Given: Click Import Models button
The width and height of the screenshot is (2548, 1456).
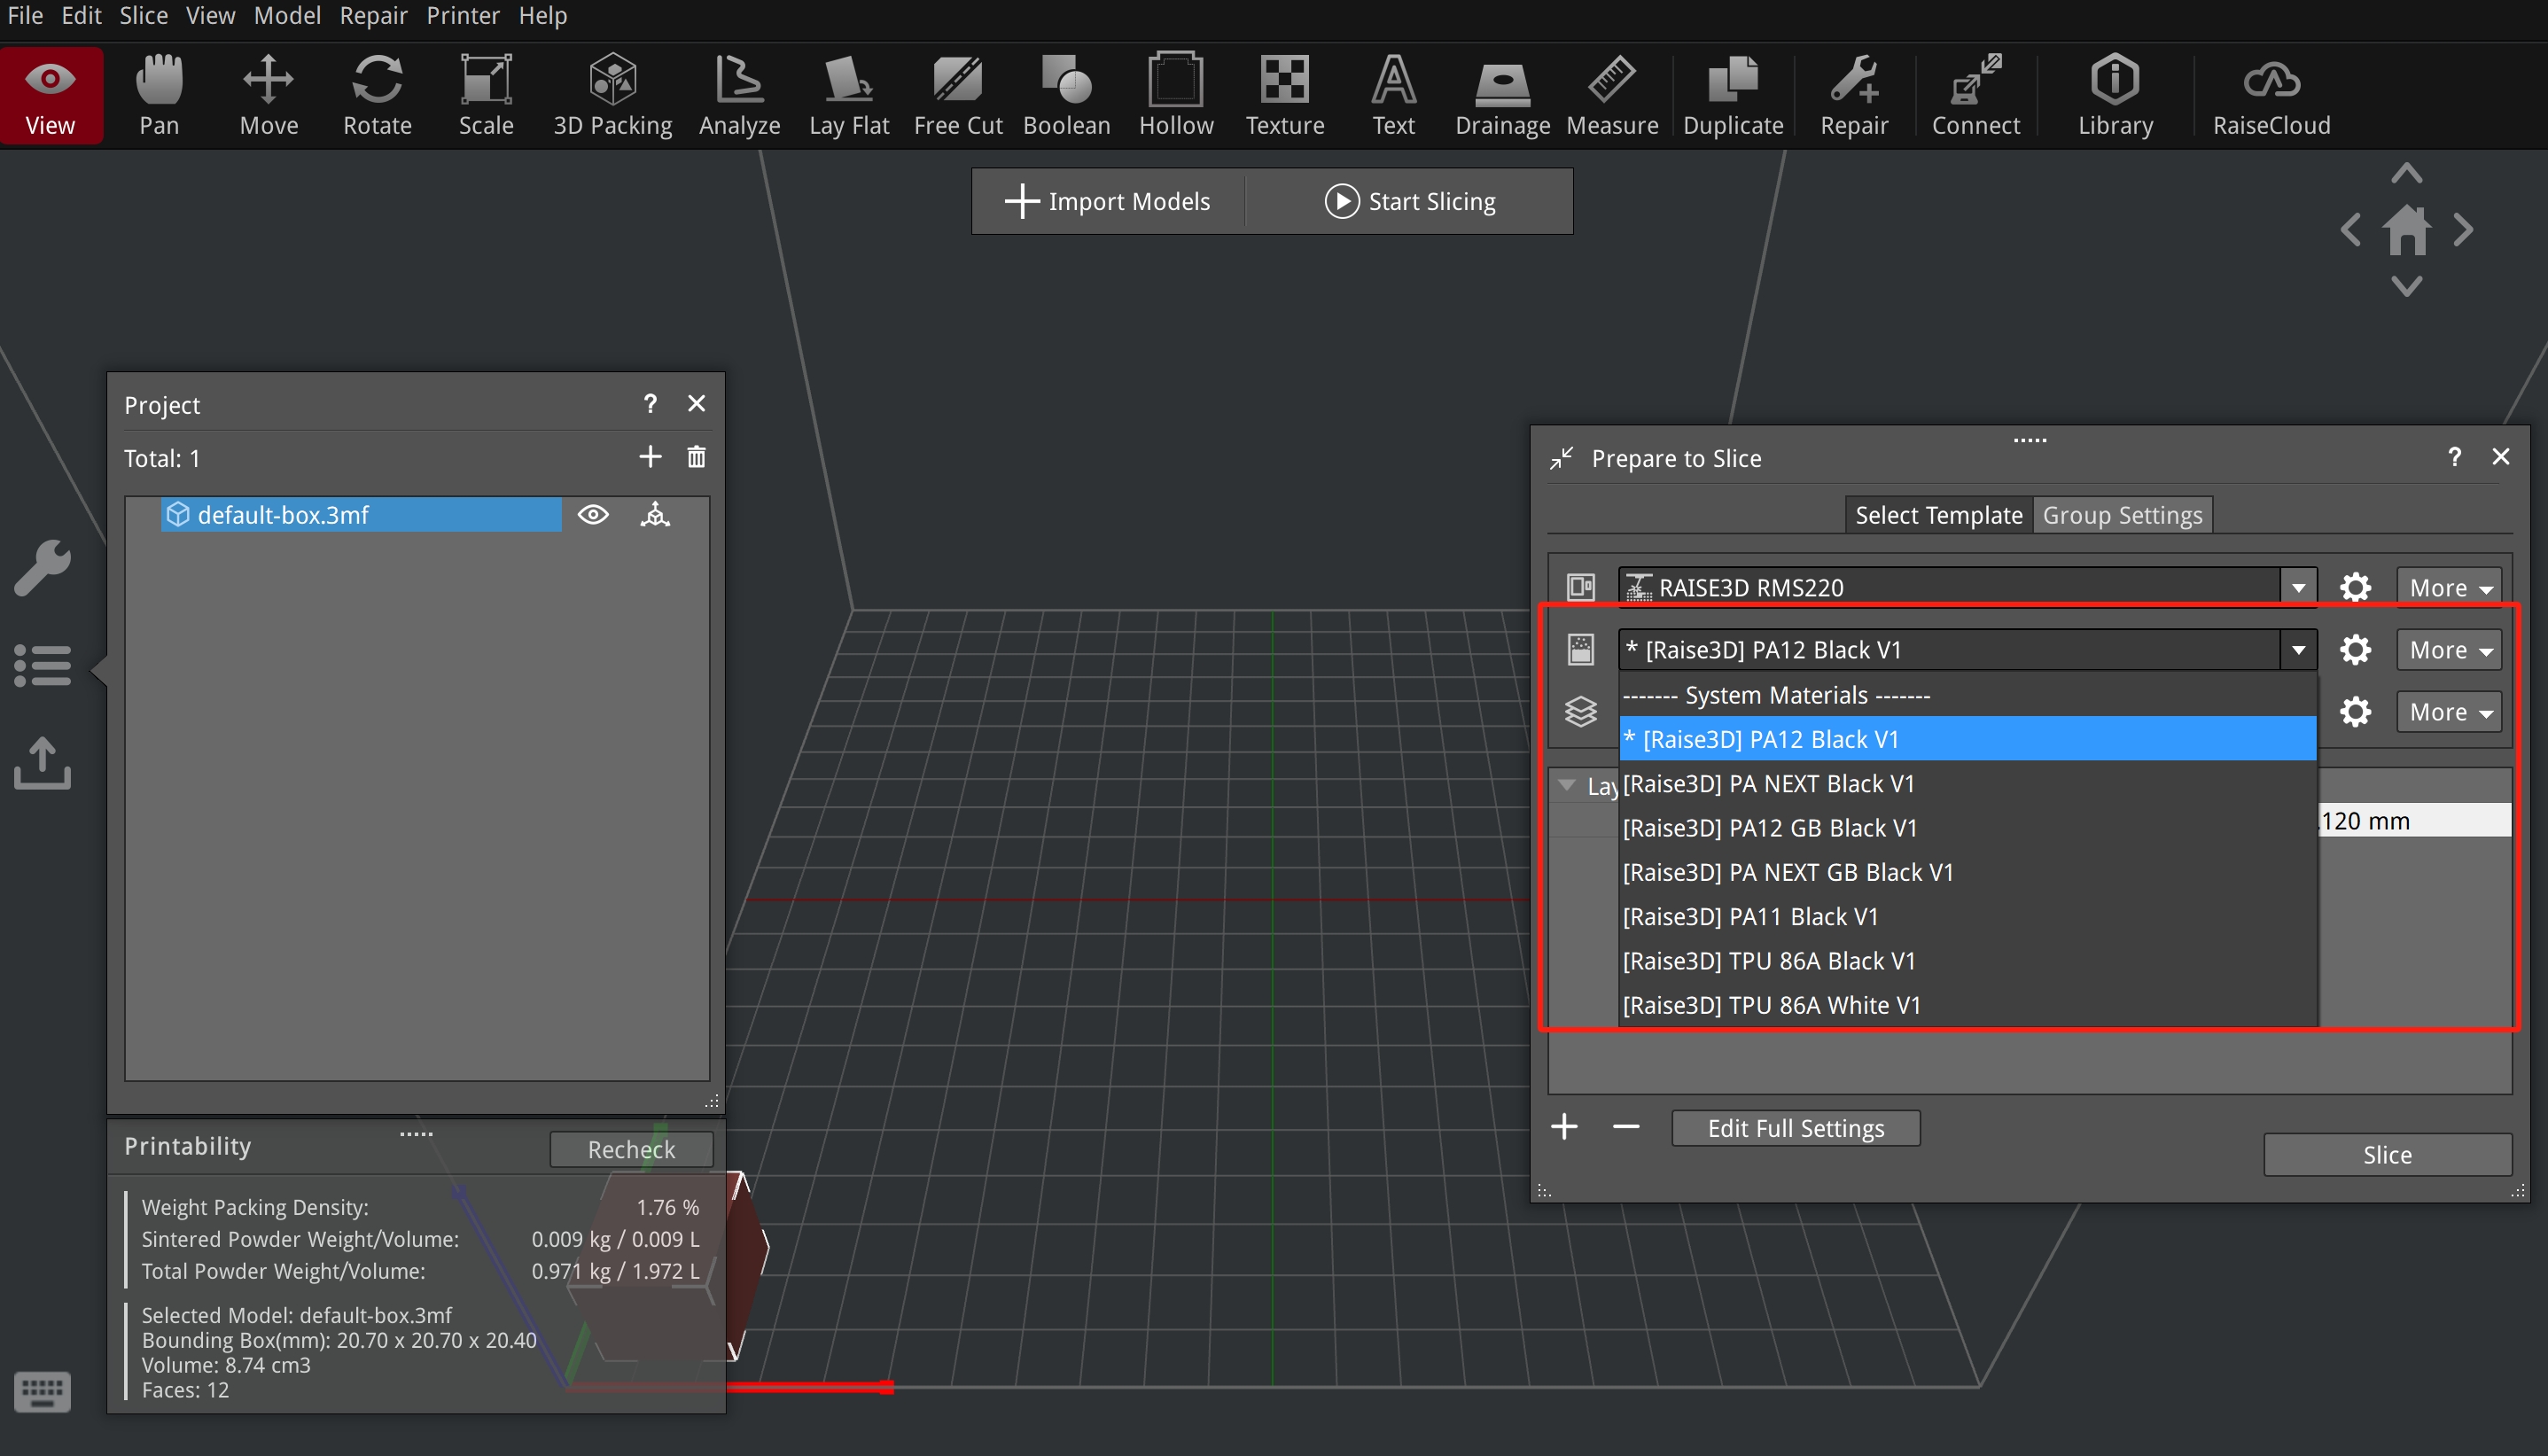Looking at the screenshot, I should pyautogui.click(x=1108, y=201).
